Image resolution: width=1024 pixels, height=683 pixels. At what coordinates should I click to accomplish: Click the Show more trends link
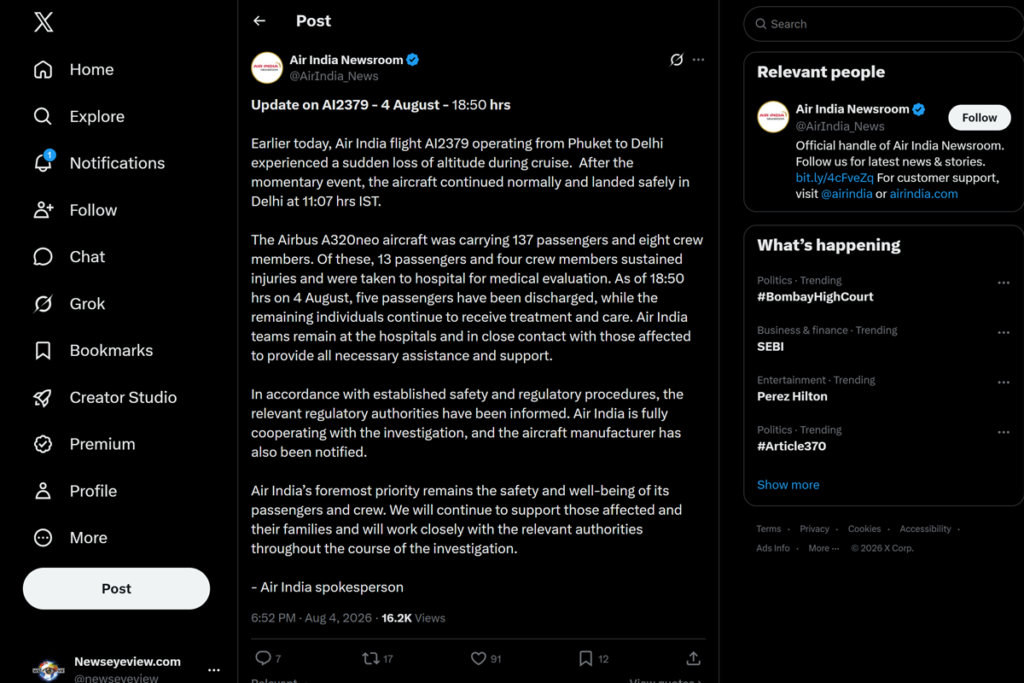(x=788, y=484)
